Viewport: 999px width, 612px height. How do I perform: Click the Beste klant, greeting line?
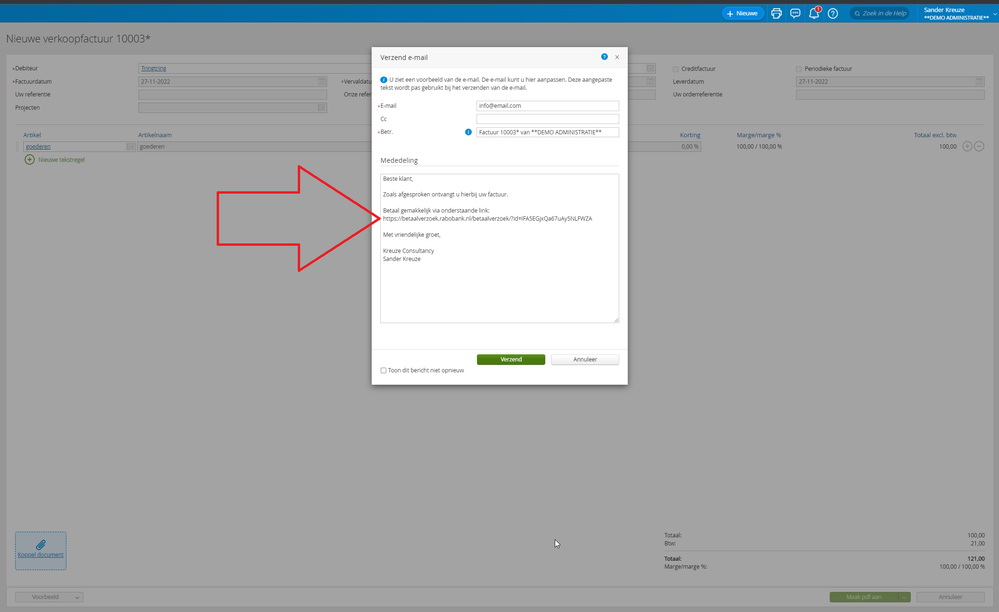pos(398,179)
